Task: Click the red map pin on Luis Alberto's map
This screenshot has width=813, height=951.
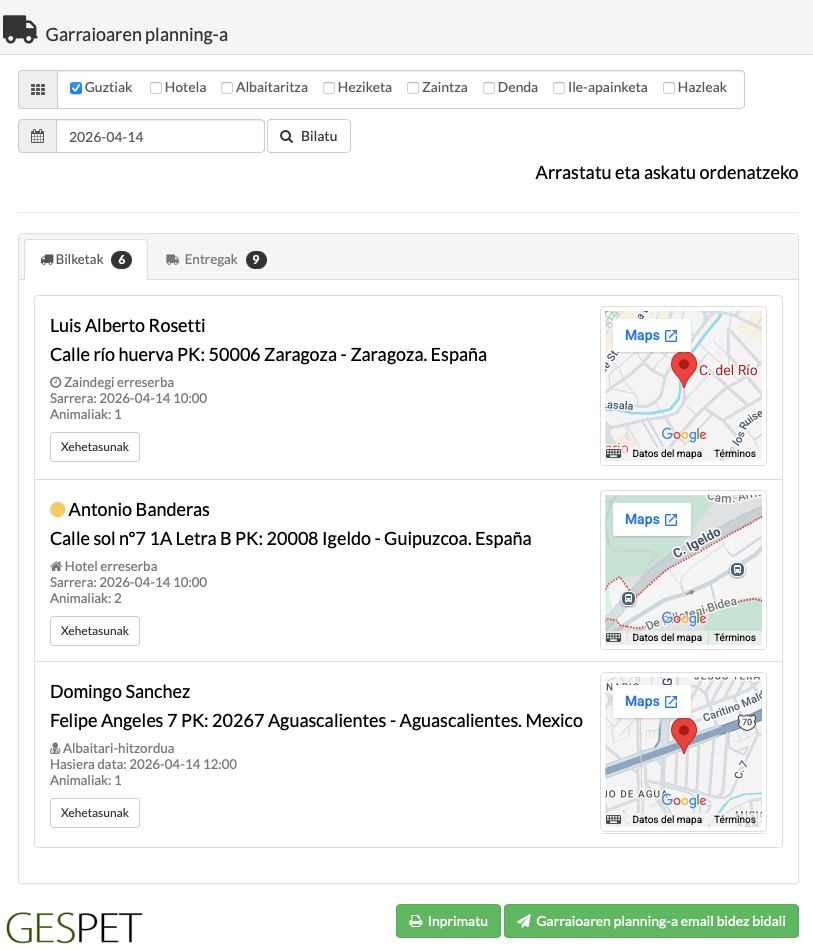Action: [683, 368]
